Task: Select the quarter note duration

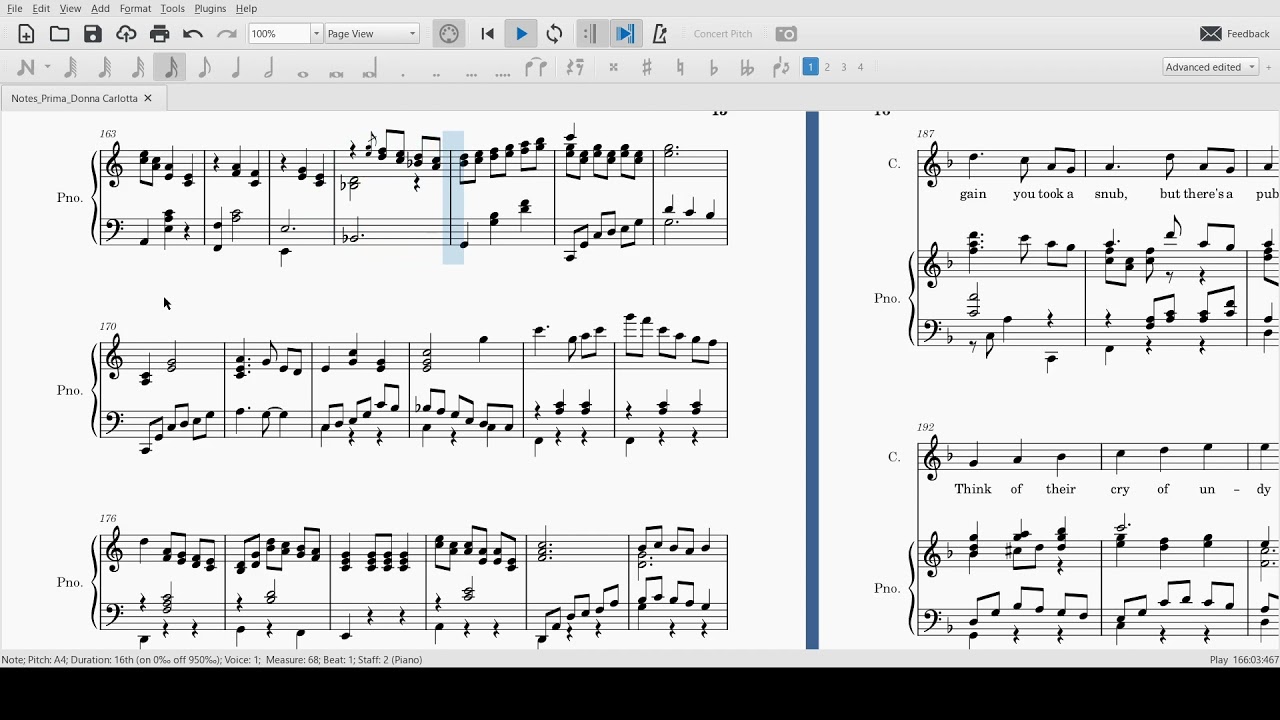Action: [237, 67]
